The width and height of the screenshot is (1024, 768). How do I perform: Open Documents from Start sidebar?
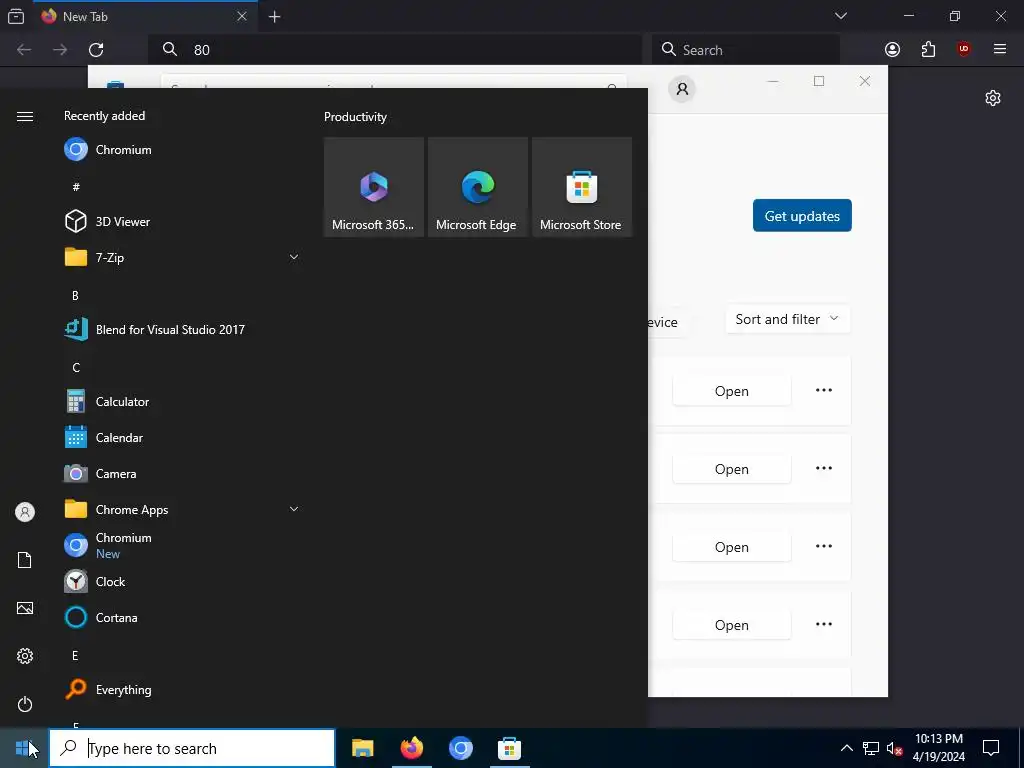(x=25, y=560)
